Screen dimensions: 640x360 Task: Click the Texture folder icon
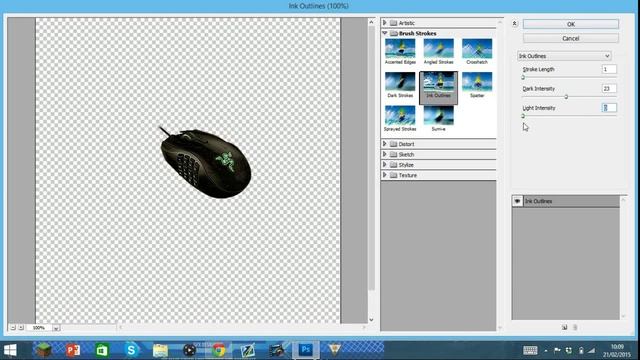(x=393, y=175)
